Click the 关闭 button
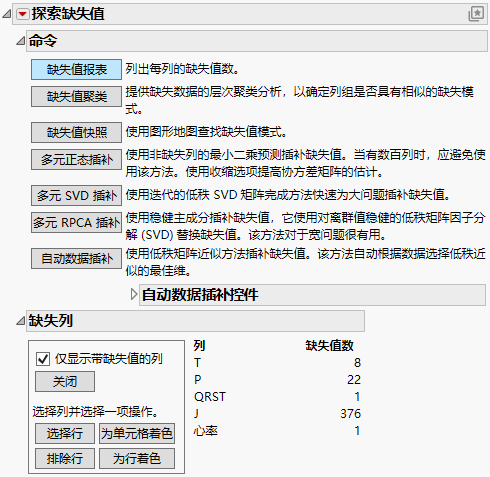Viewport: 490px width, 477px height. [x=65, y=381]
